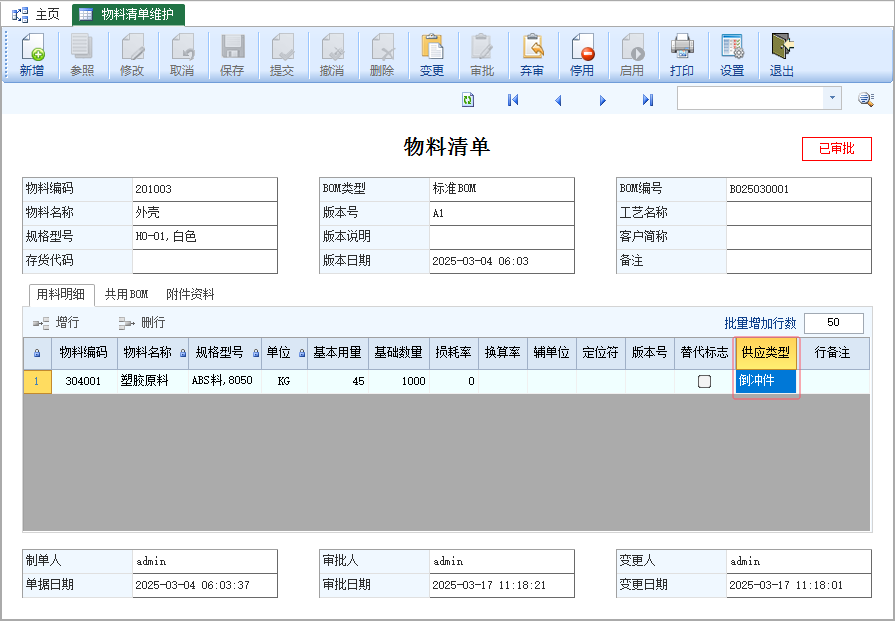Toggle the 替代标志 checkbox in row 1
This screenshot has height=621, width=895.
coord(705,381)
